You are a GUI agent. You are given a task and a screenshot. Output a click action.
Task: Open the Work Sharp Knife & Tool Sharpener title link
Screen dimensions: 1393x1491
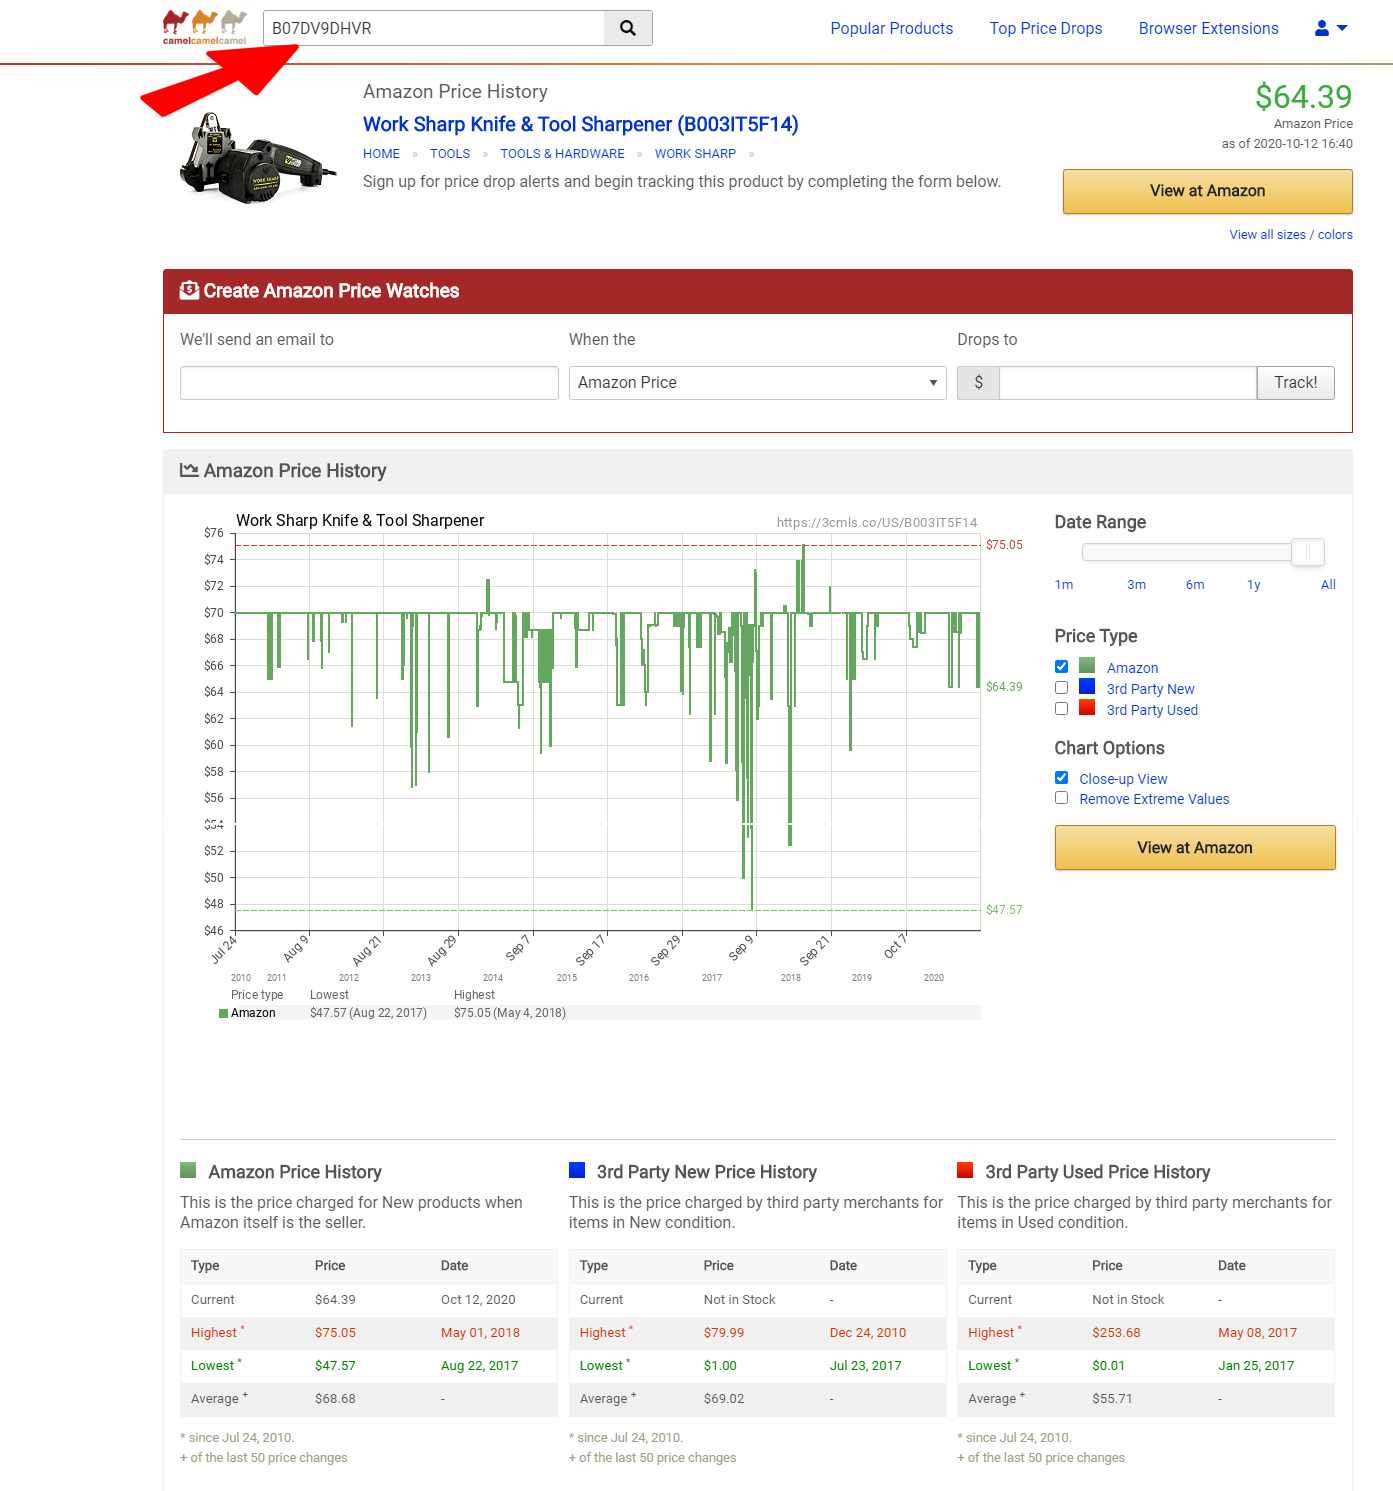[580, 124]
